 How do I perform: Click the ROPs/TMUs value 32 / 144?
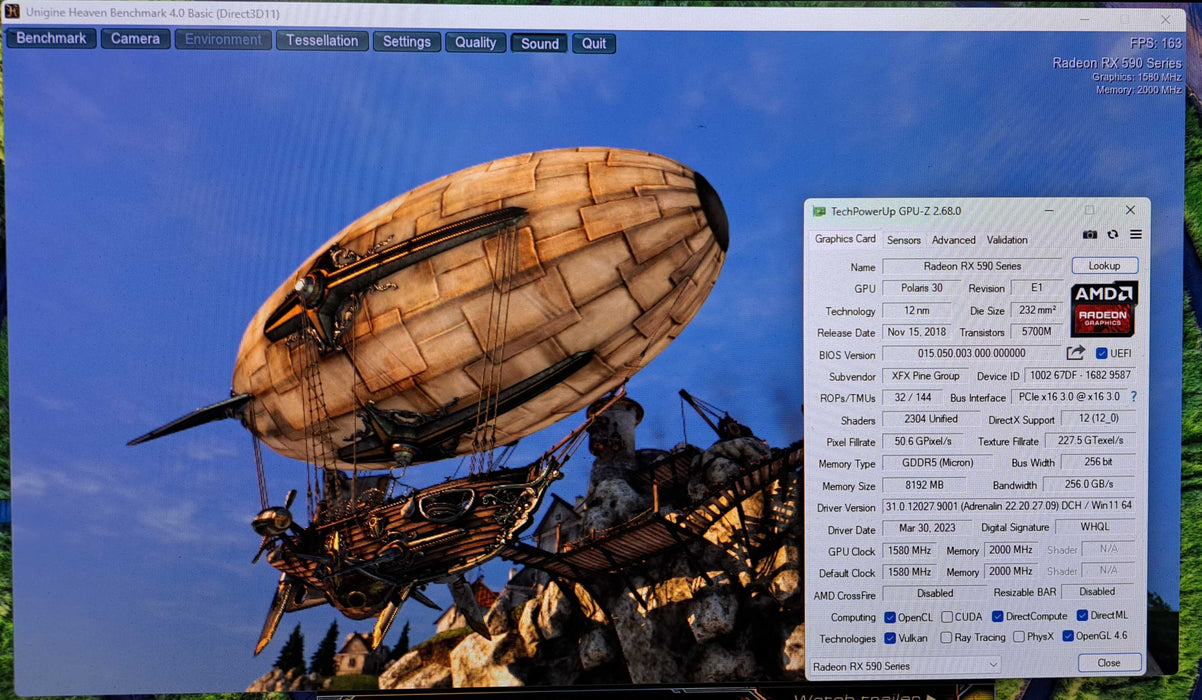(x=912, y=398)
